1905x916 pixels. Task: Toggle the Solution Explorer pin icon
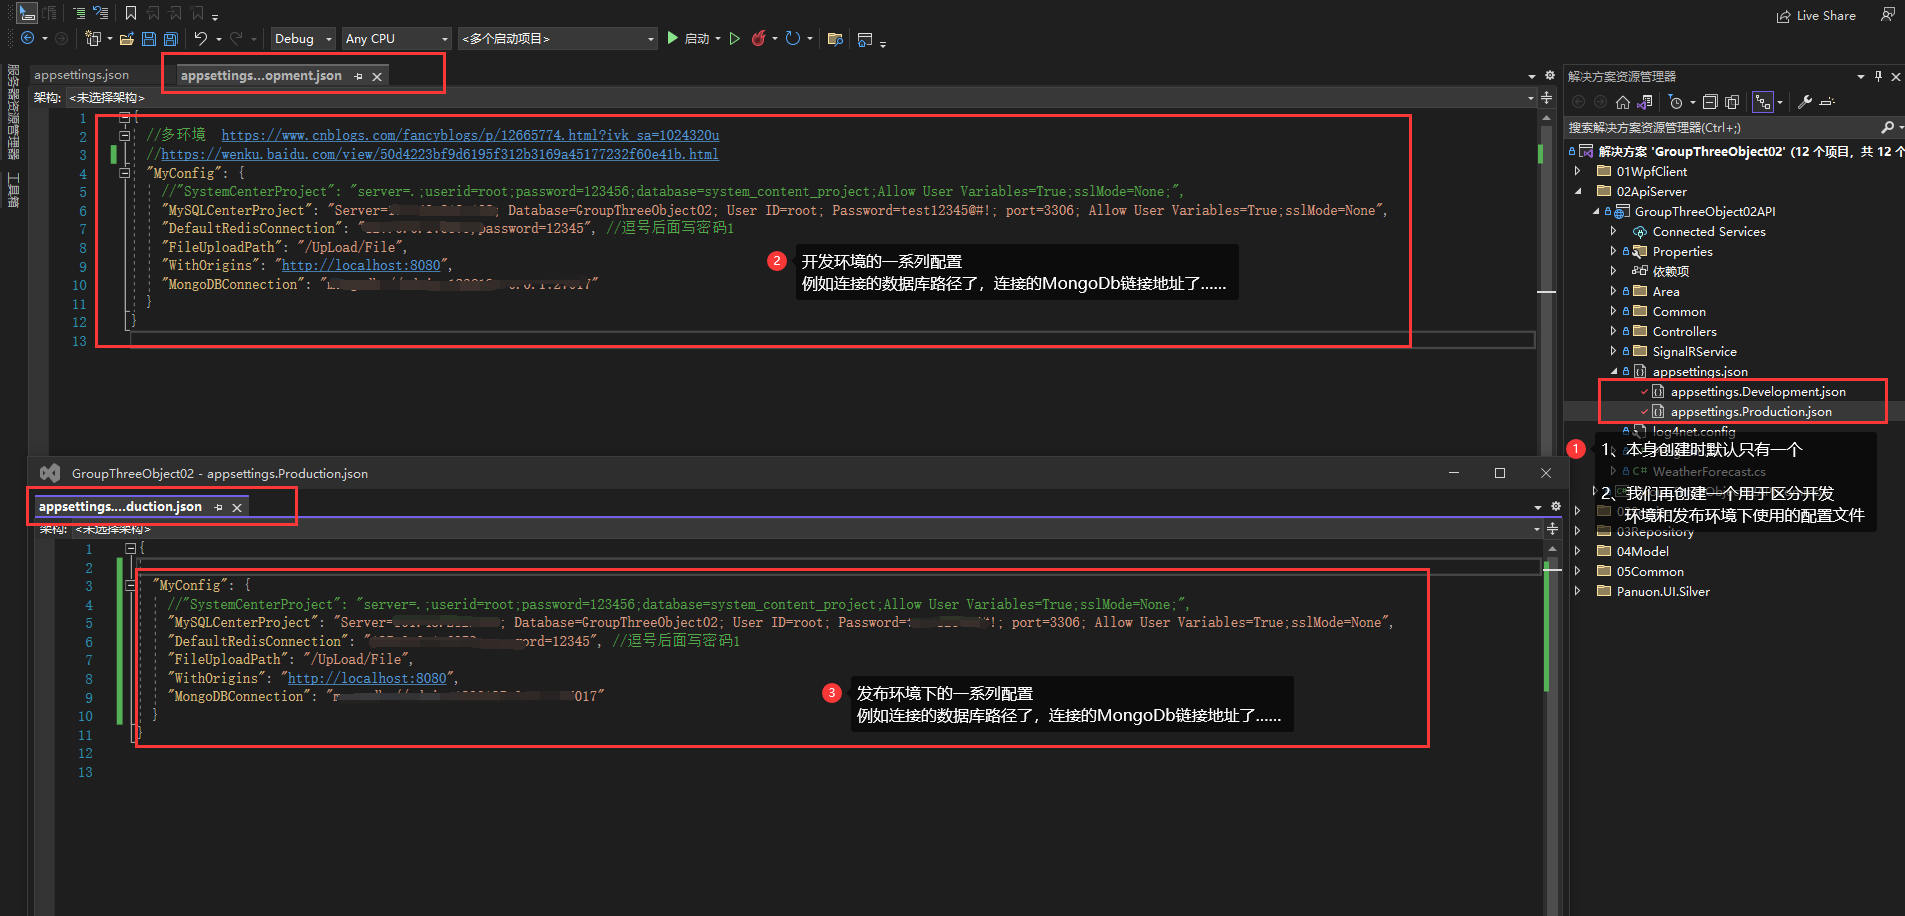pos(1878,76)
